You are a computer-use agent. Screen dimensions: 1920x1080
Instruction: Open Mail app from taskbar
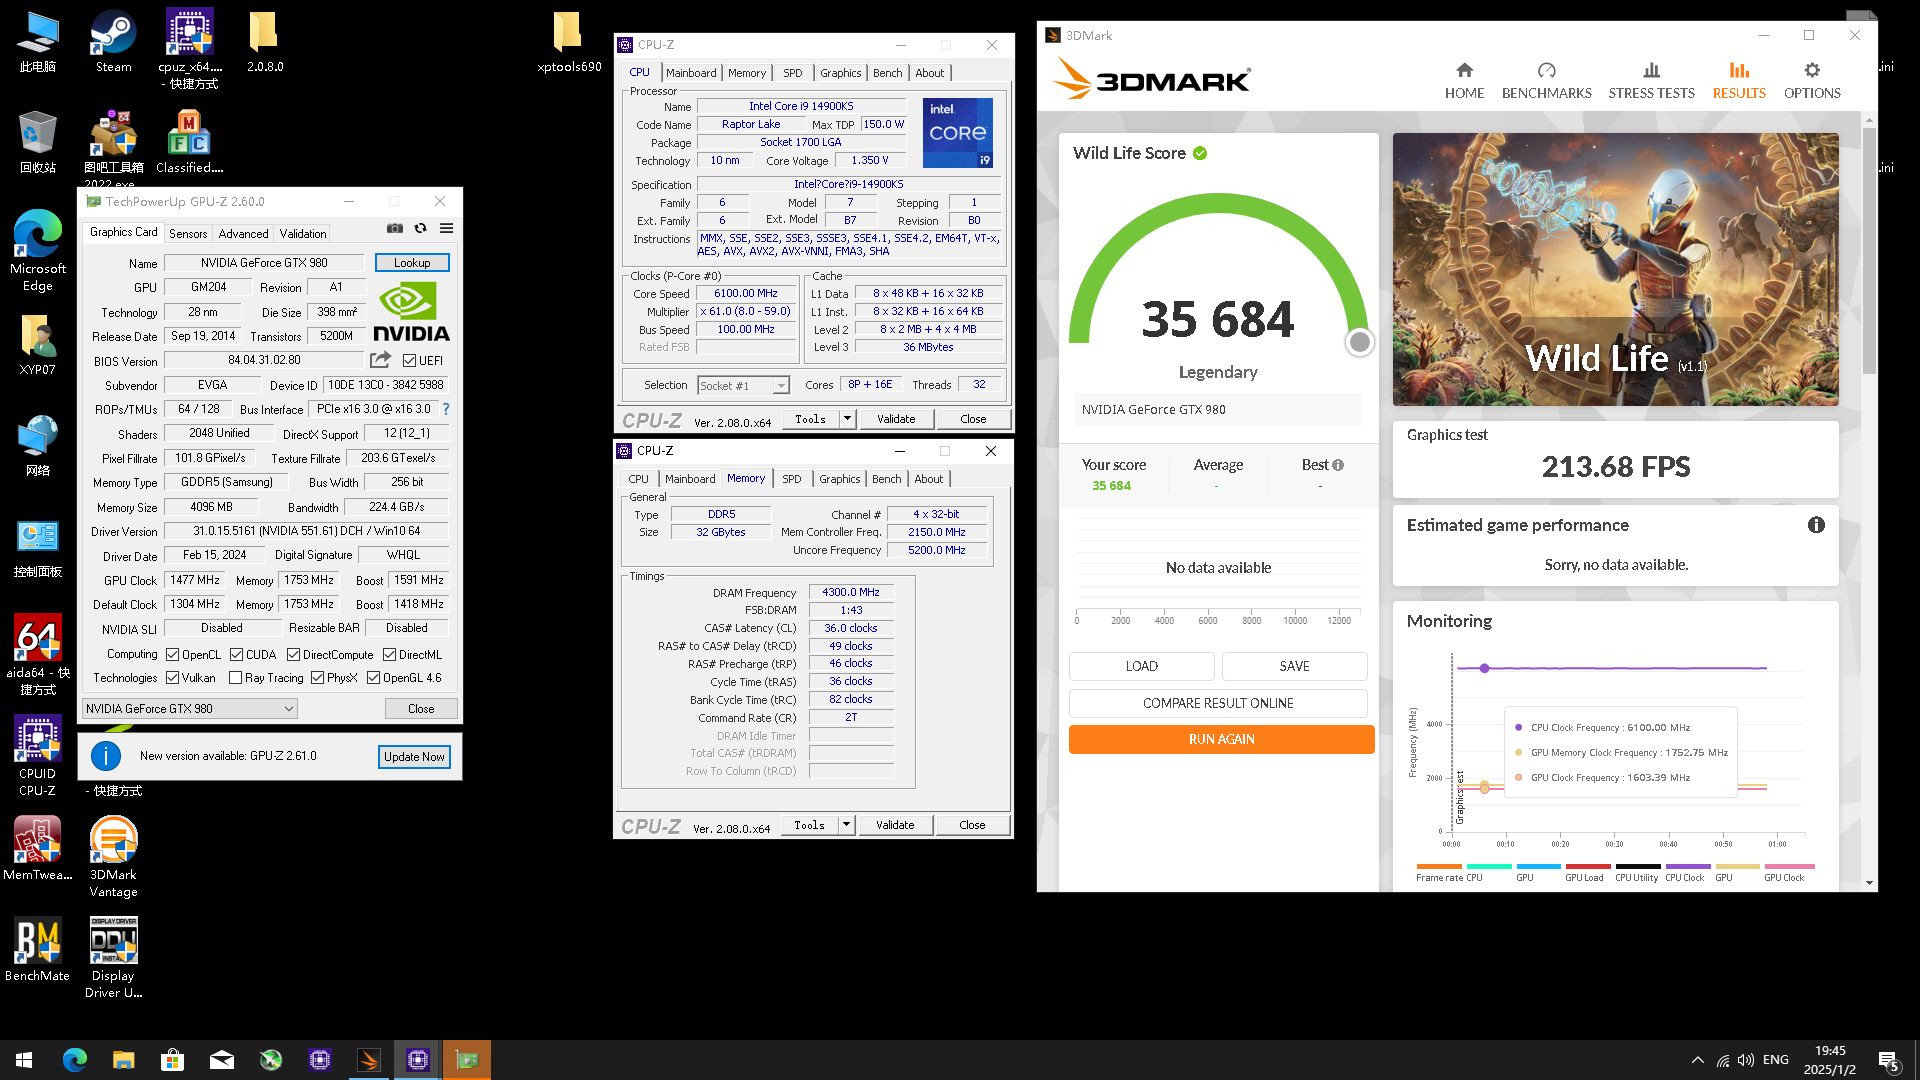(221, 1060)
